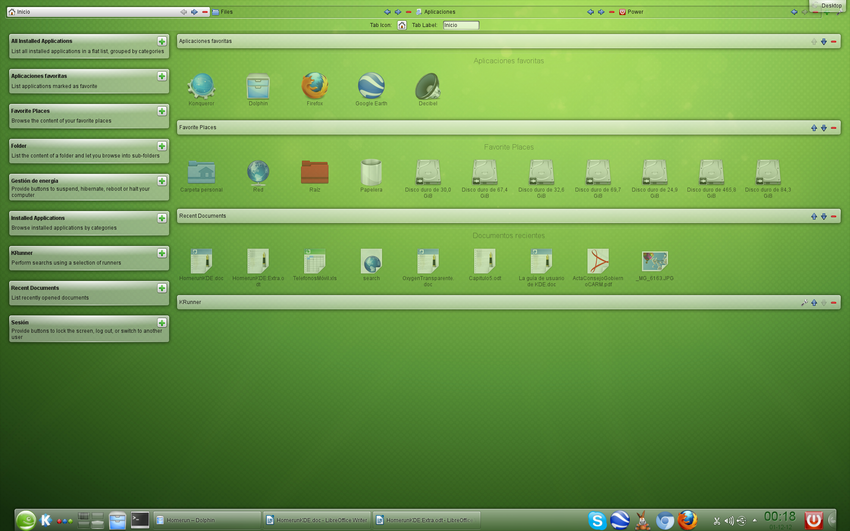Add Recent Documents source with plus
Screen dimensions: 850x531
coord(162,288)
